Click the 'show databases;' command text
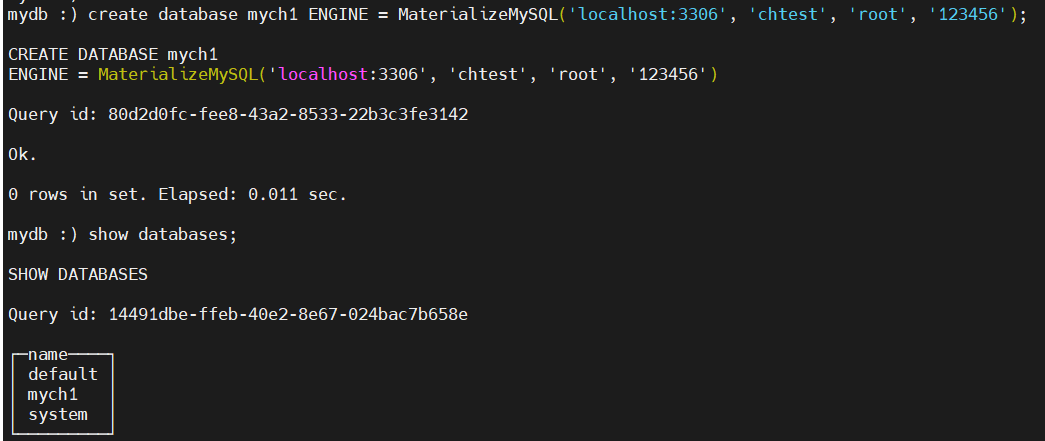1045x441 pixels. point(163,234)
